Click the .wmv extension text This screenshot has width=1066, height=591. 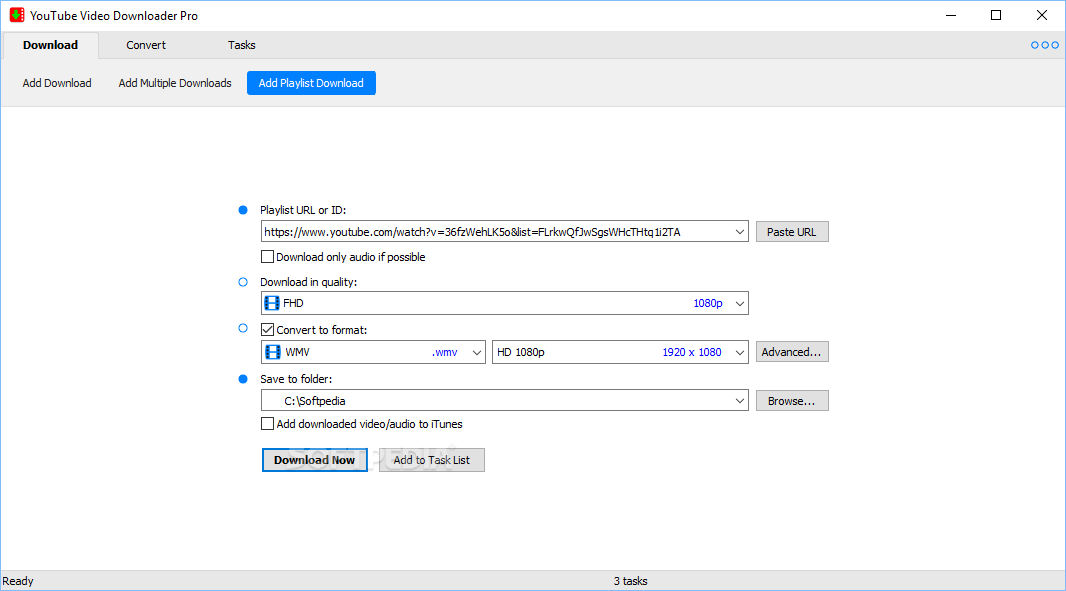coord(445,352)
